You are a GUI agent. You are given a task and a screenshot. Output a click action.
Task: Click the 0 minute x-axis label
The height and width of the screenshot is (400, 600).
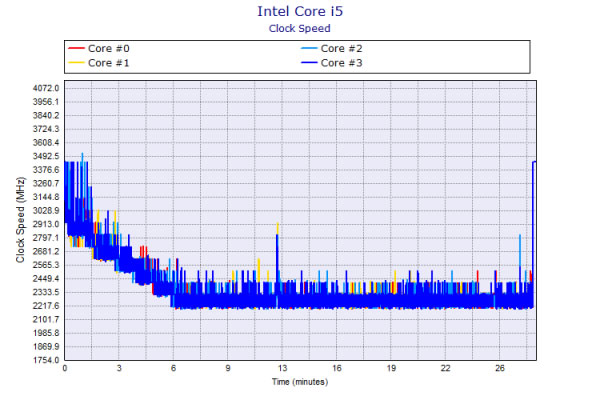tap(65, 368)
